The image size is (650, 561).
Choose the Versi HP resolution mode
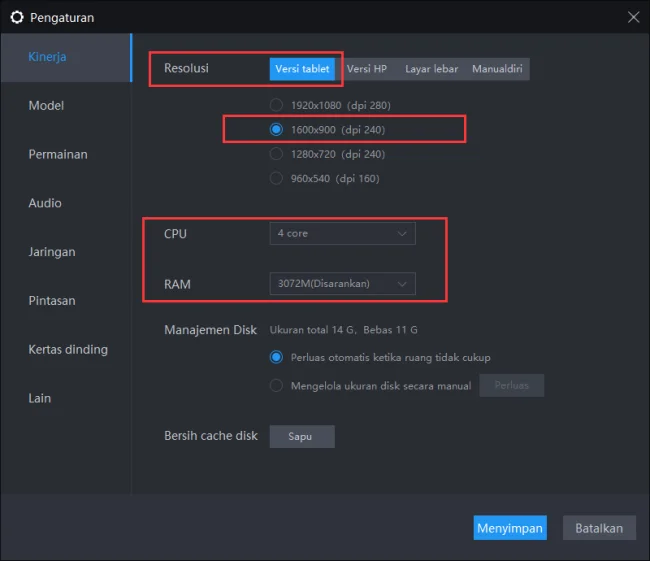(367, 69)
